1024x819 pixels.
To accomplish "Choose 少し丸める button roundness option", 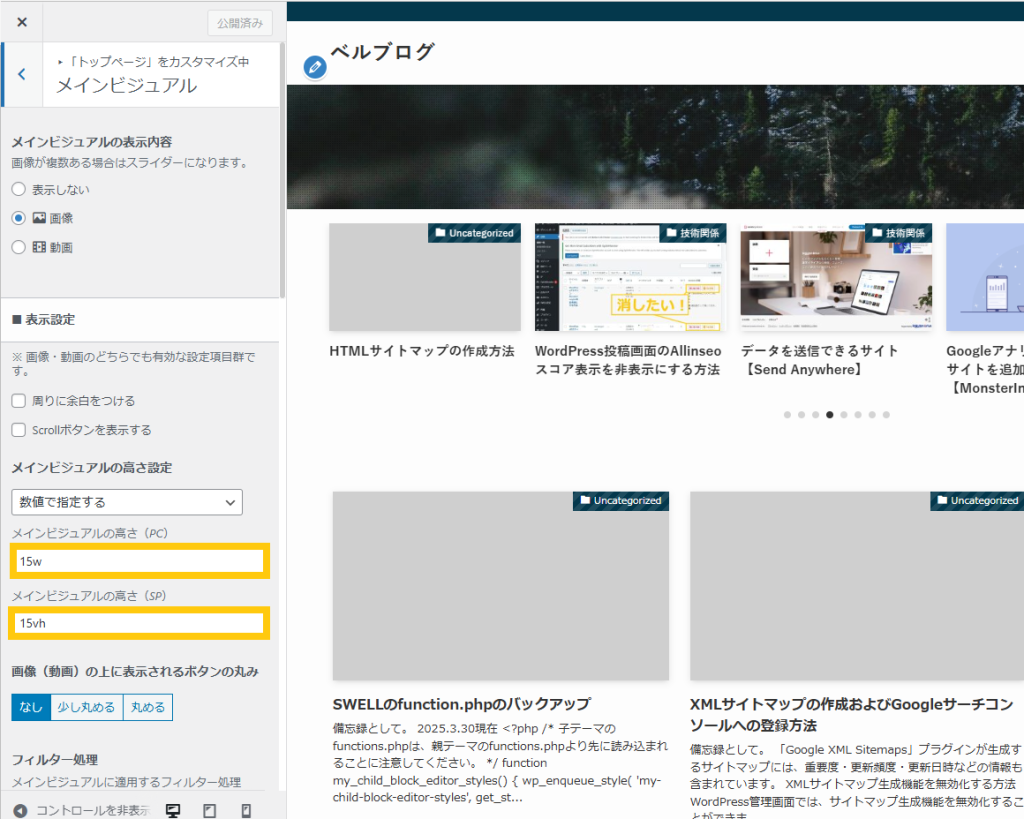I will [x=86, y=707].
